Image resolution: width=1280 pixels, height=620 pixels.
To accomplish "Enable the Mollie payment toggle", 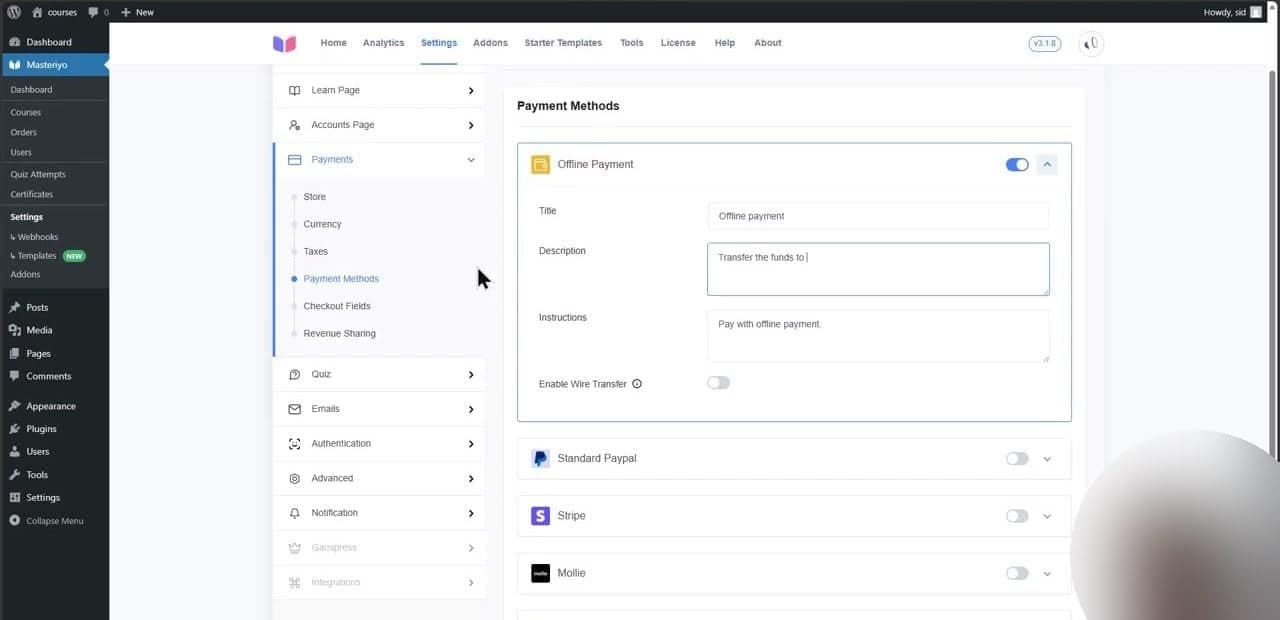I will tap(1017, 573).
